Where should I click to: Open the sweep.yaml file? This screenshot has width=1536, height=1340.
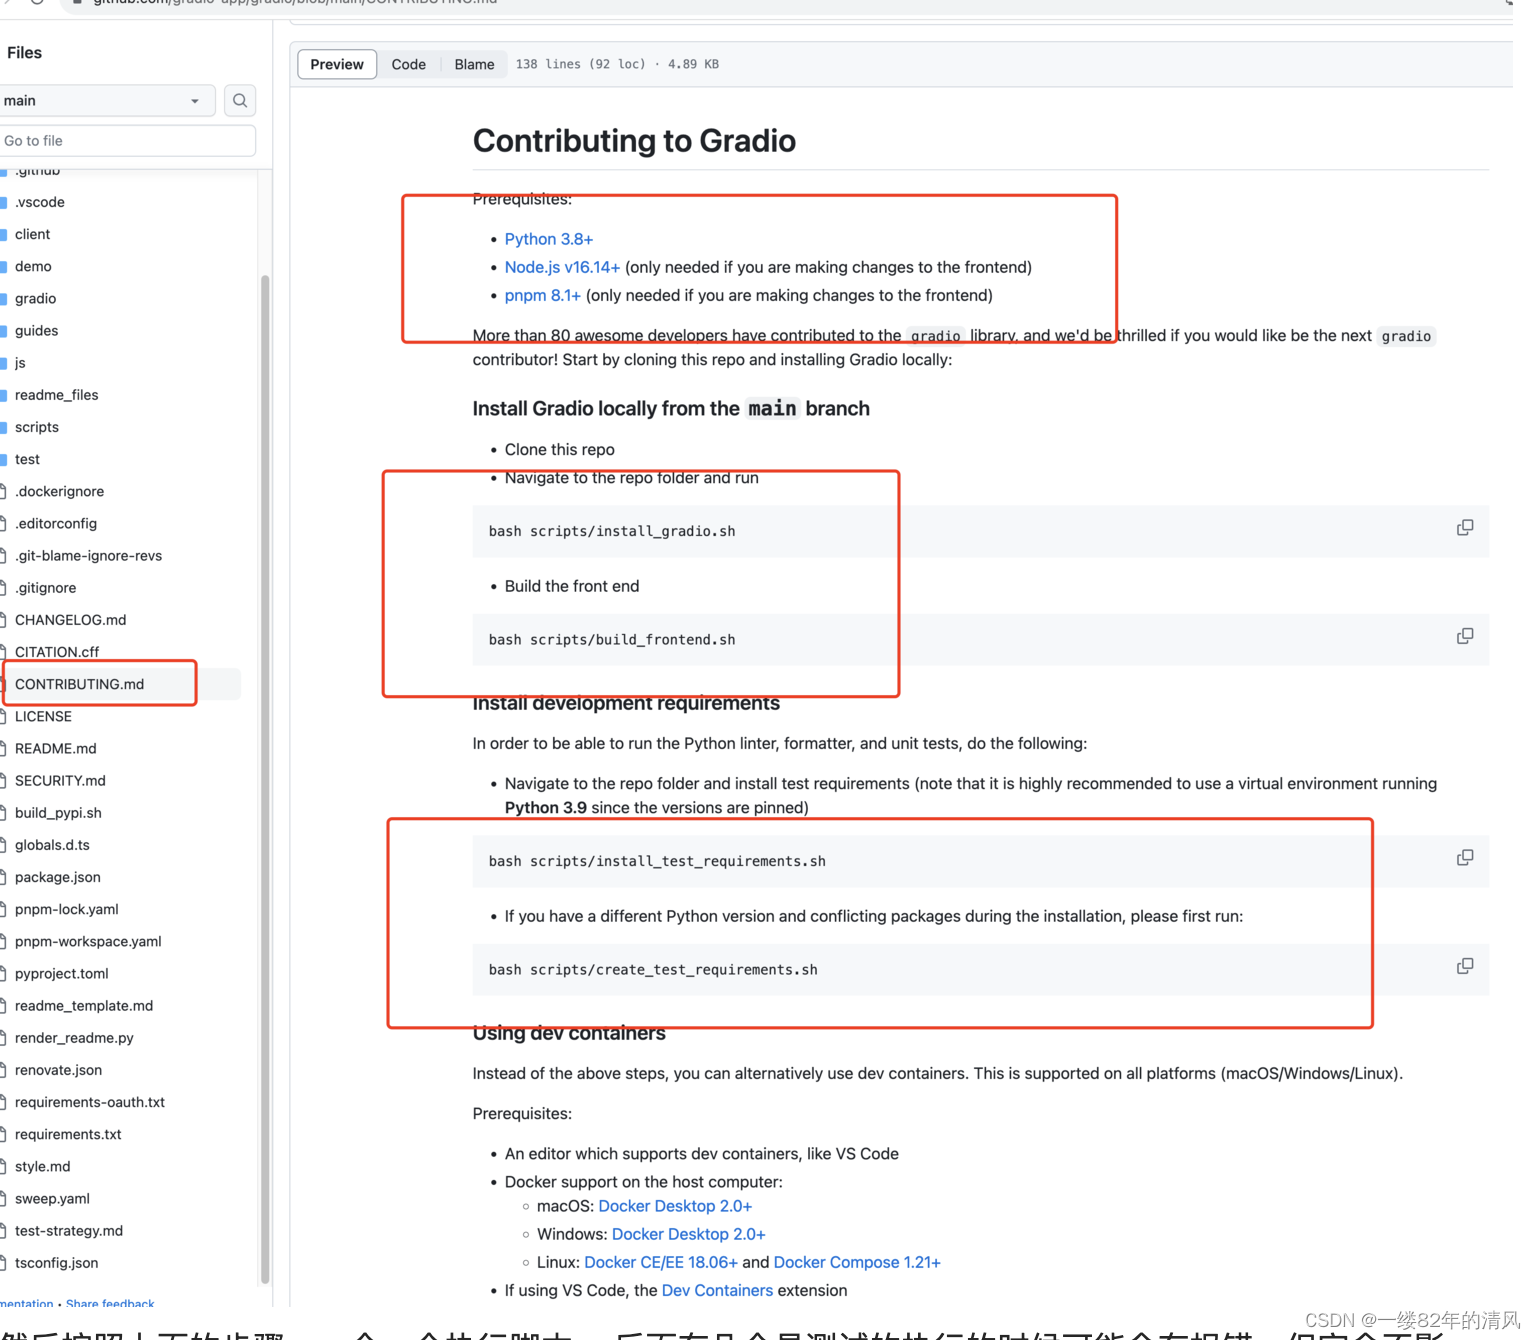tap(52, 1198)
